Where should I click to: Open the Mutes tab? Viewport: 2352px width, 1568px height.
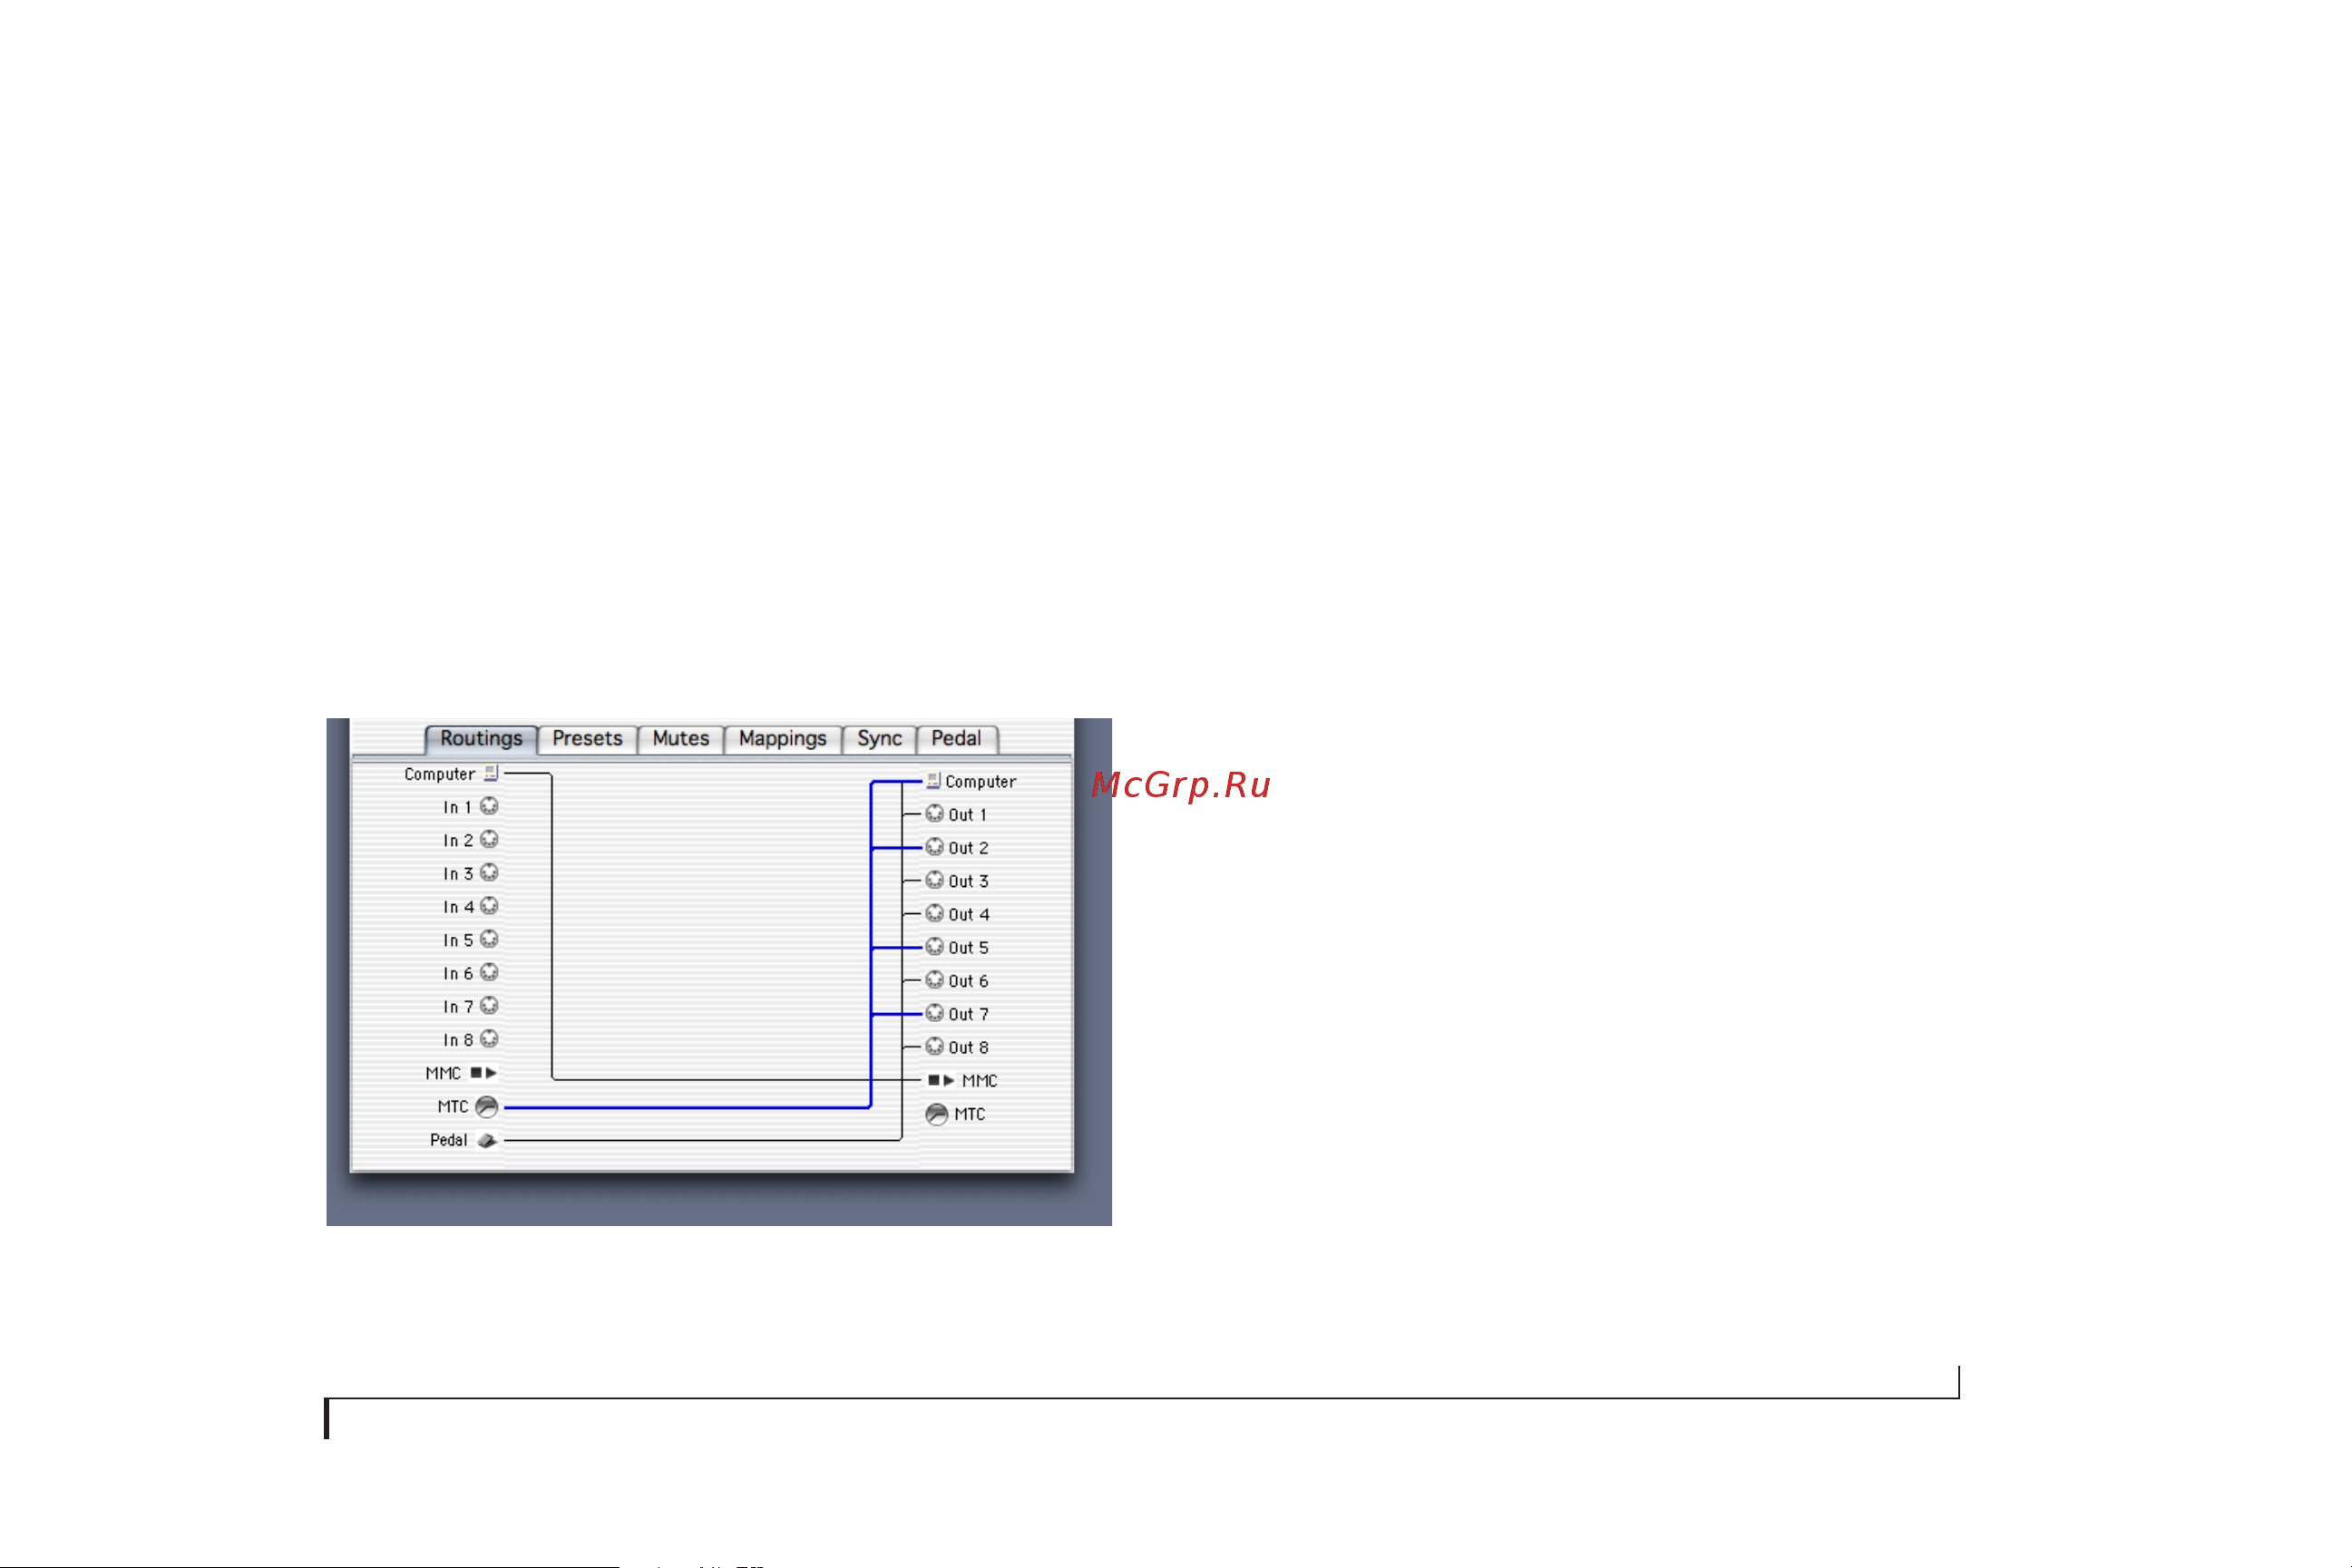point(680,739)
